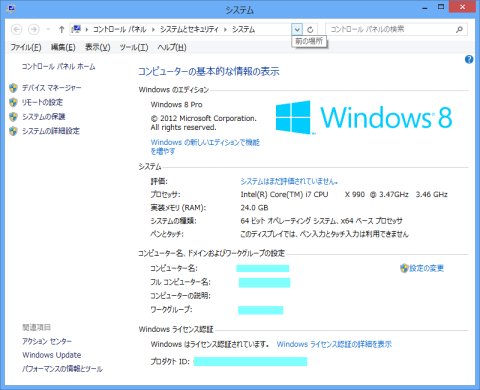Viewport: 480px width, 390px height.
Task: Click Windows はライセンス認証されています text
Action: [x=210, y=344]
